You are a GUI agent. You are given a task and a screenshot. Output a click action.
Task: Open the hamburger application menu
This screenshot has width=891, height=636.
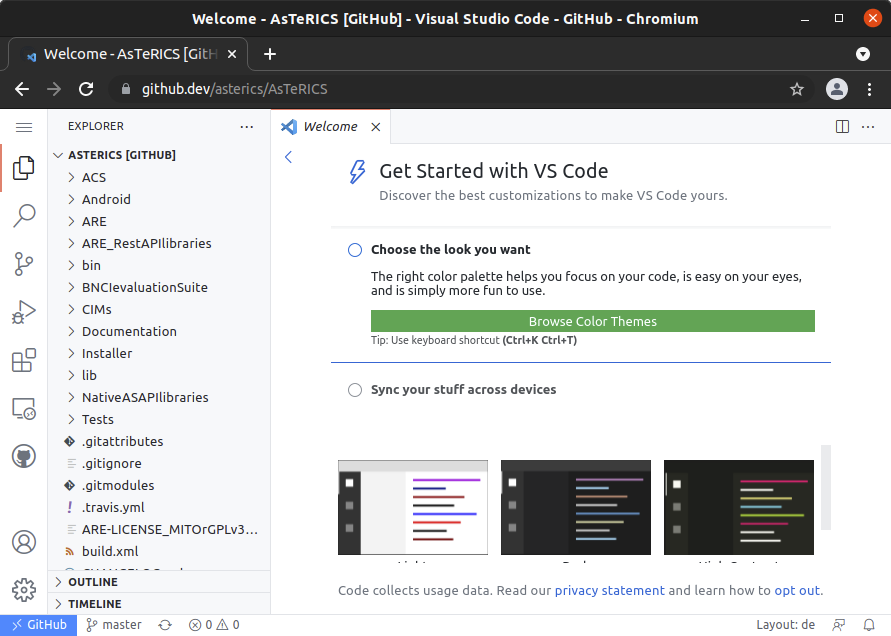24,127
